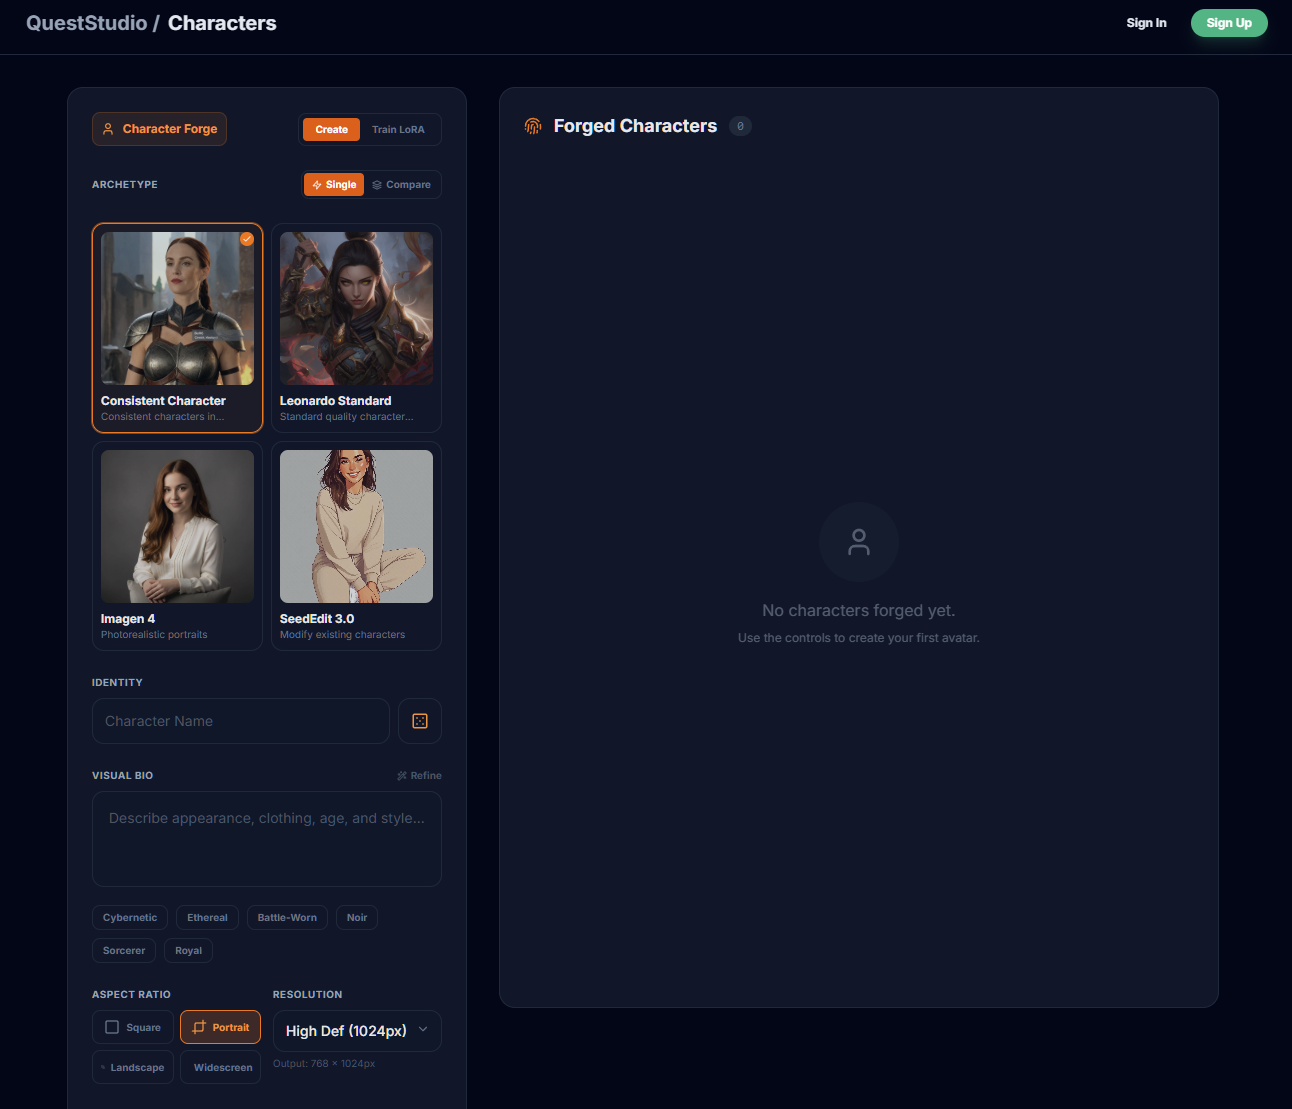Switch to the Create tab

[x=330, y=129]
